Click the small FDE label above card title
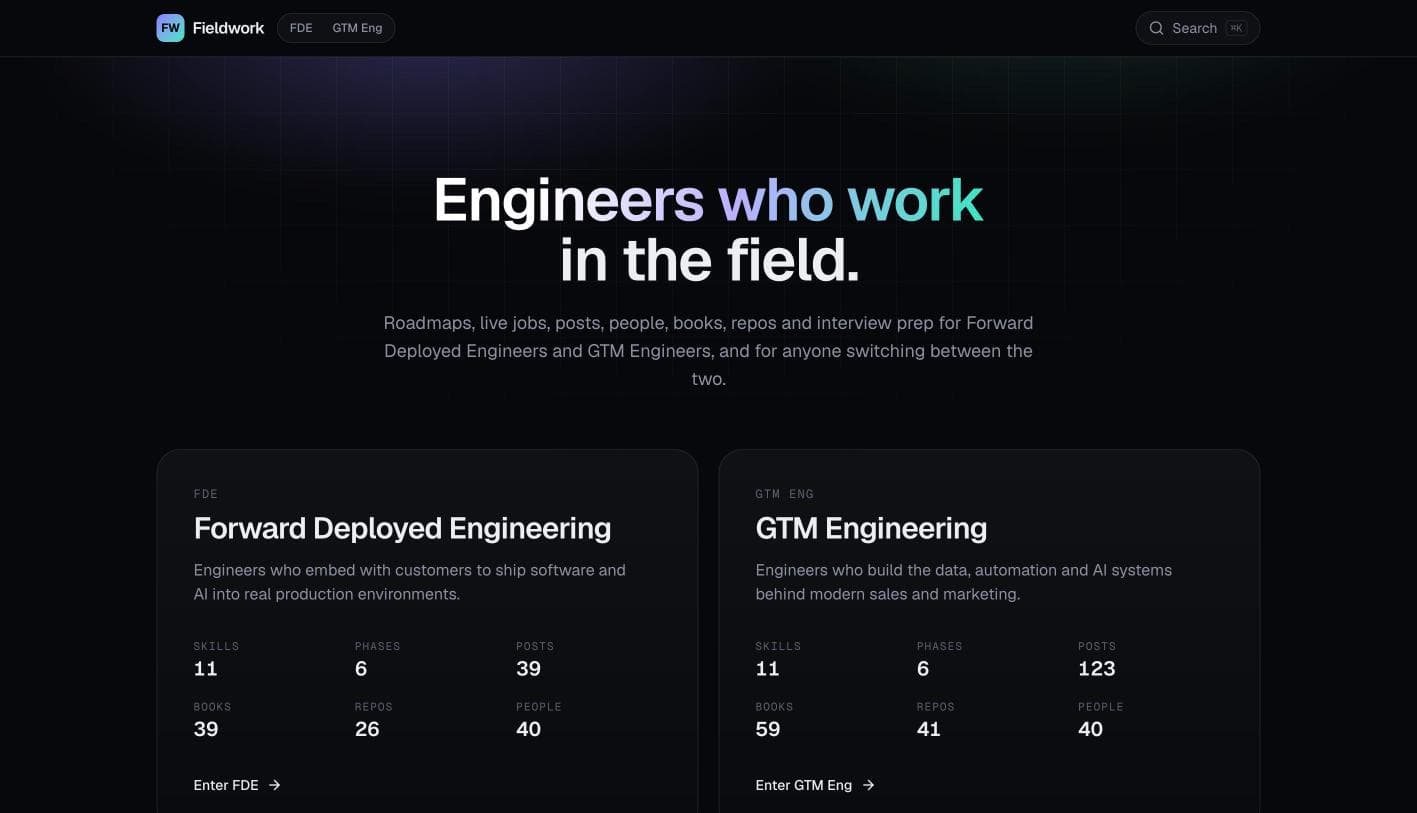Screen dimensions: 1417x813 tap(205, 494)
